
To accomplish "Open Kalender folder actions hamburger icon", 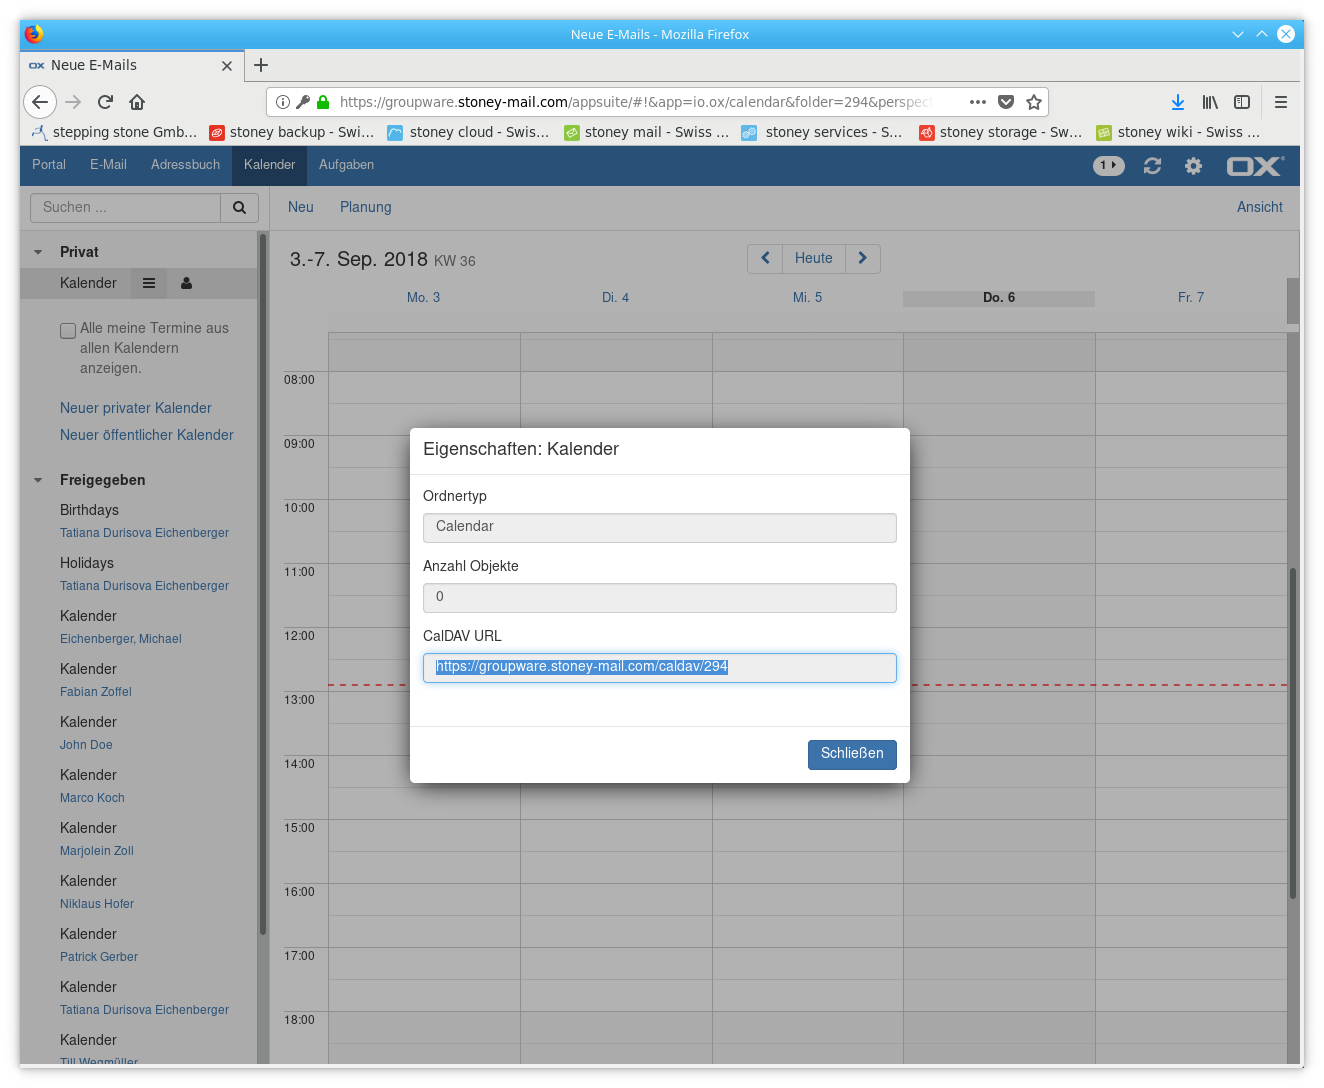I will click(149, 283).
